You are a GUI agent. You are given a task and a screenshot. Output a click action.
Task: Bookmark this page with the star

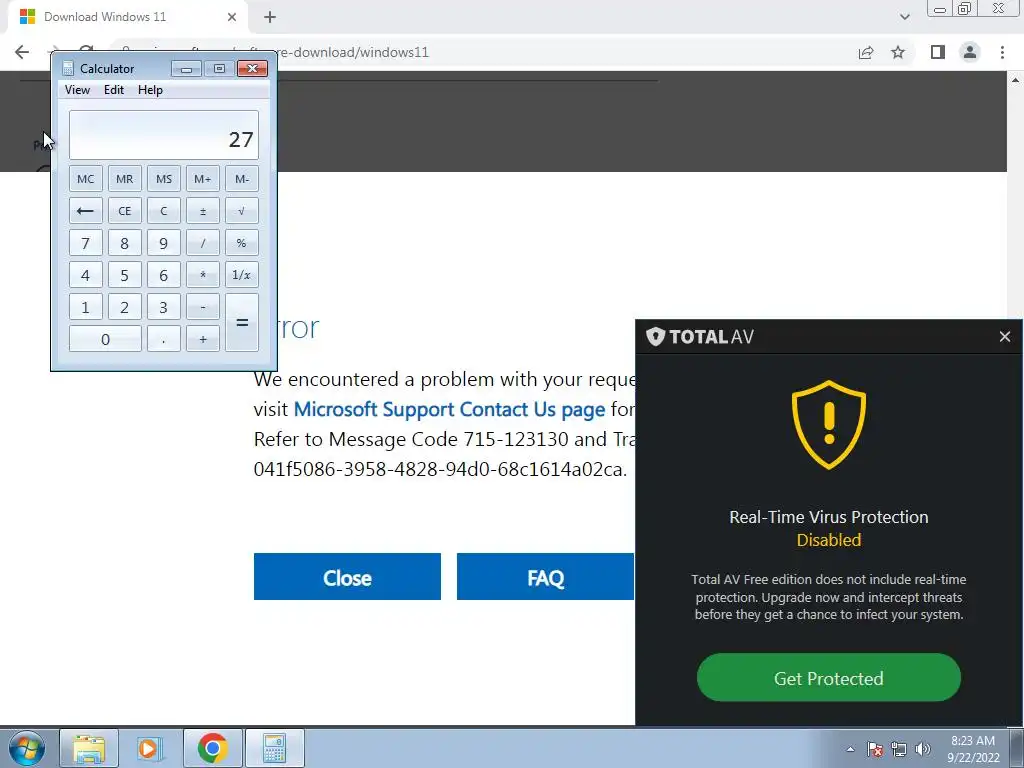[898, 52]
